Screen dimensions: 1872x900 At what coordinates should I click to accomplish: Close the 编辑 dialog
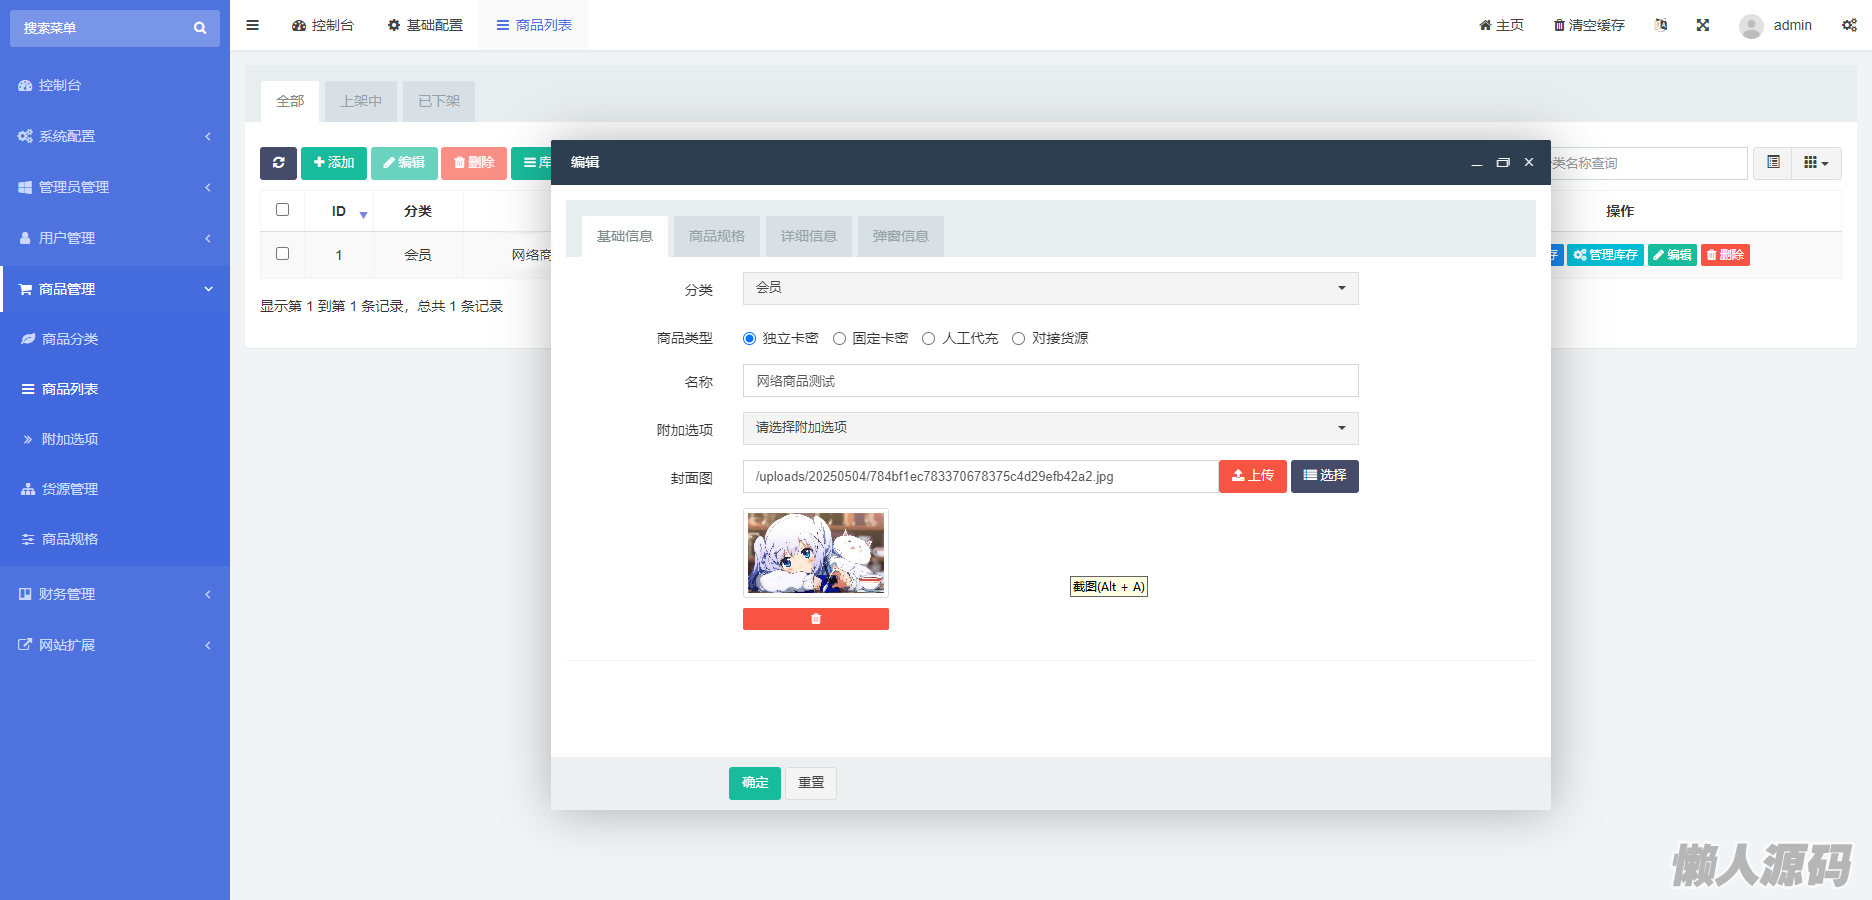point(1529,163)
